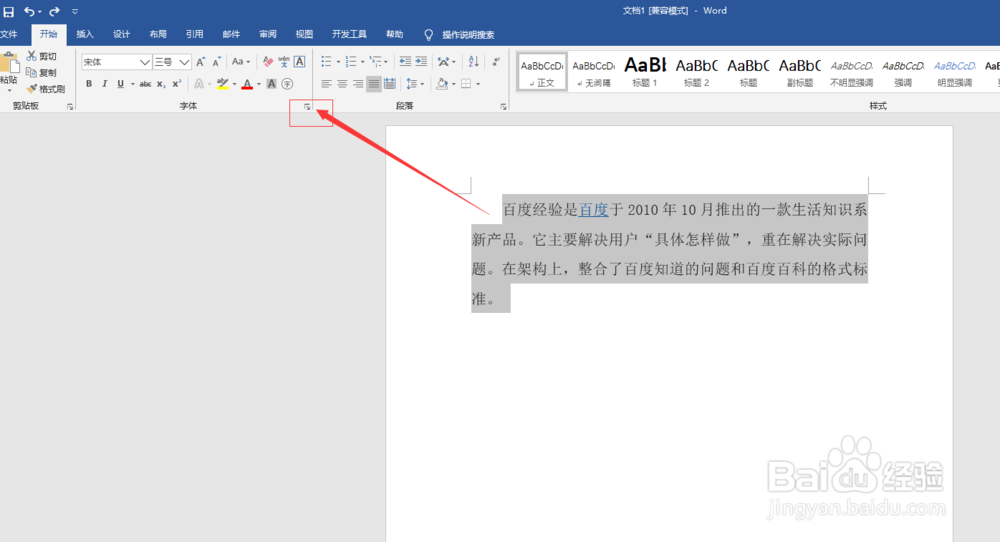Switch to the 设计 ribbon tab
This screenshot has width=1000, height=542.
[121, 34]
